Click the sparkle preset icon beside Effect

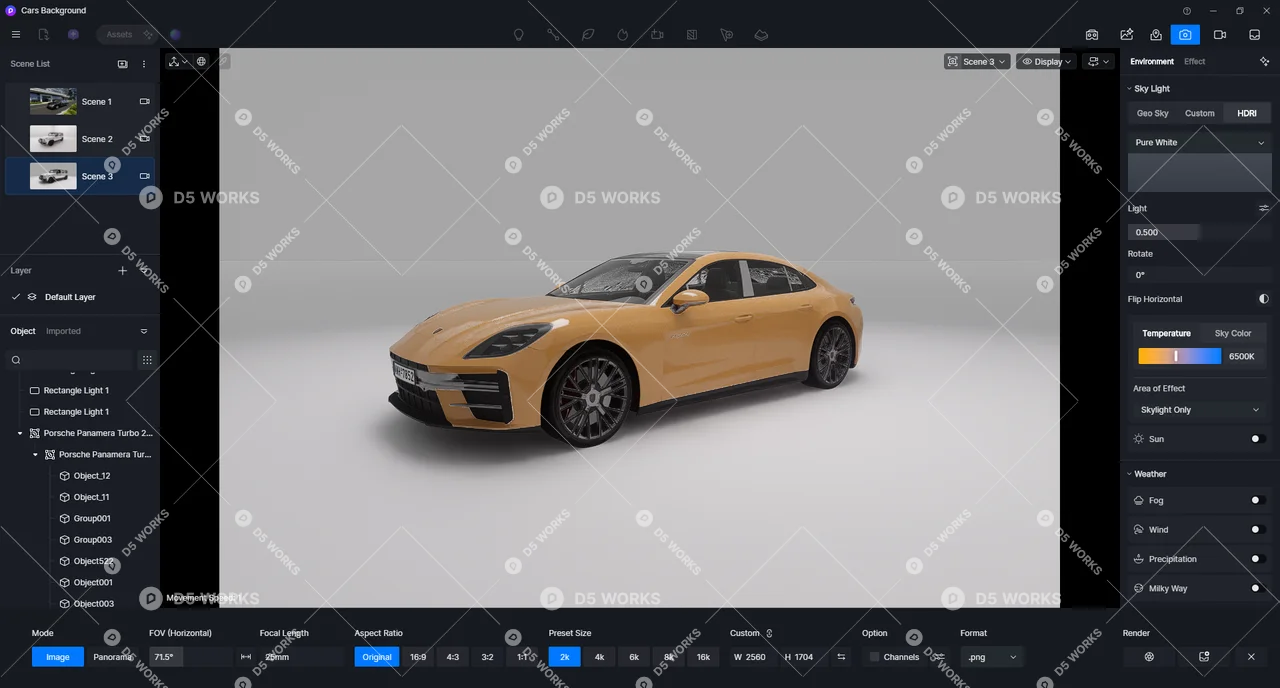click(x=1265, y=62)
